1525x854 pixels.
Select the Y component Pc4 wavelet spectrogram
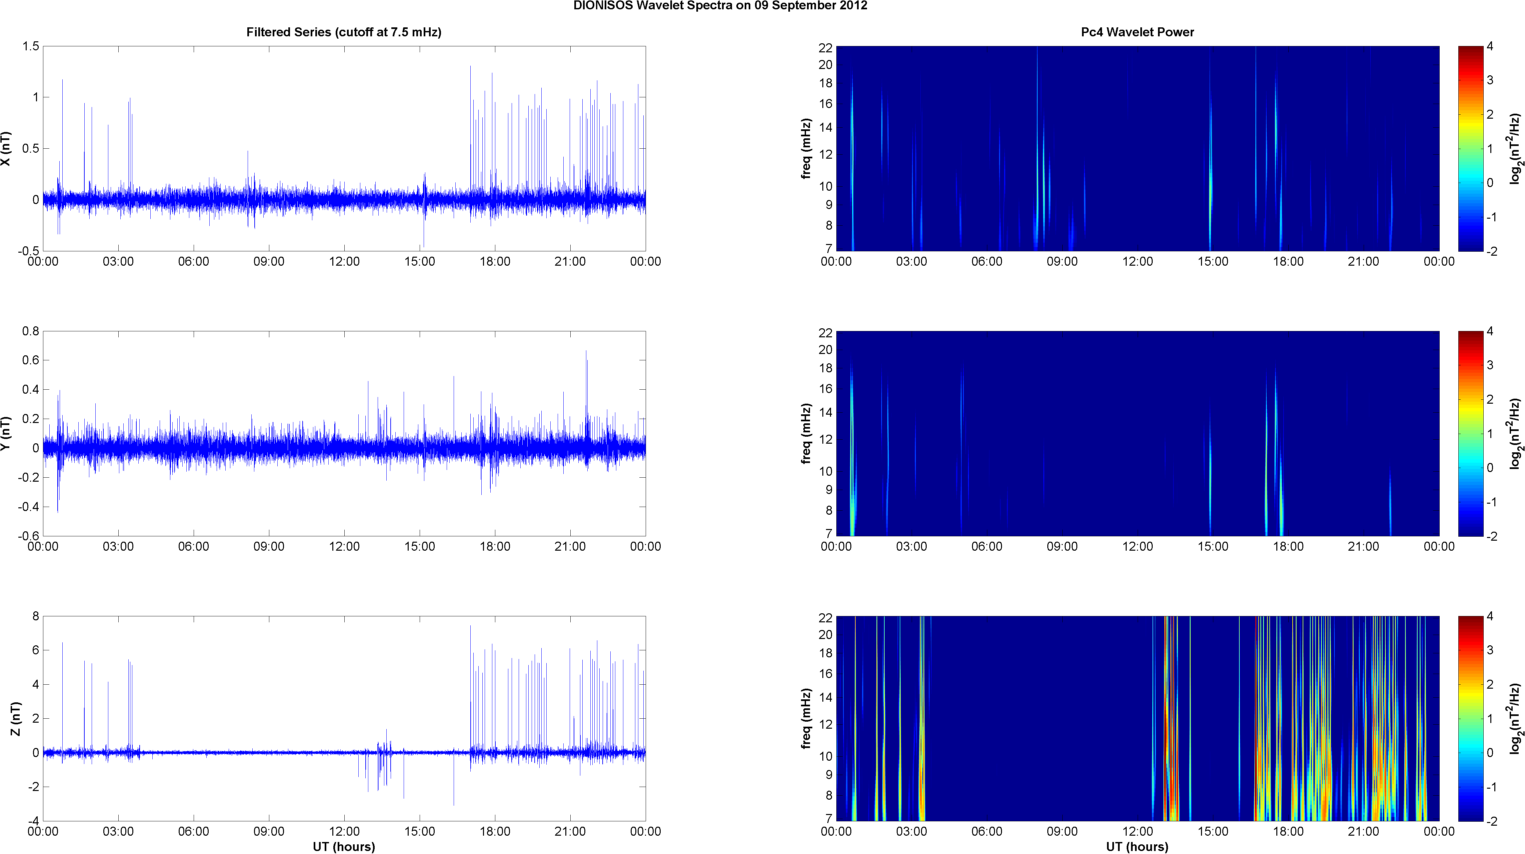(x=1137, y=433)
